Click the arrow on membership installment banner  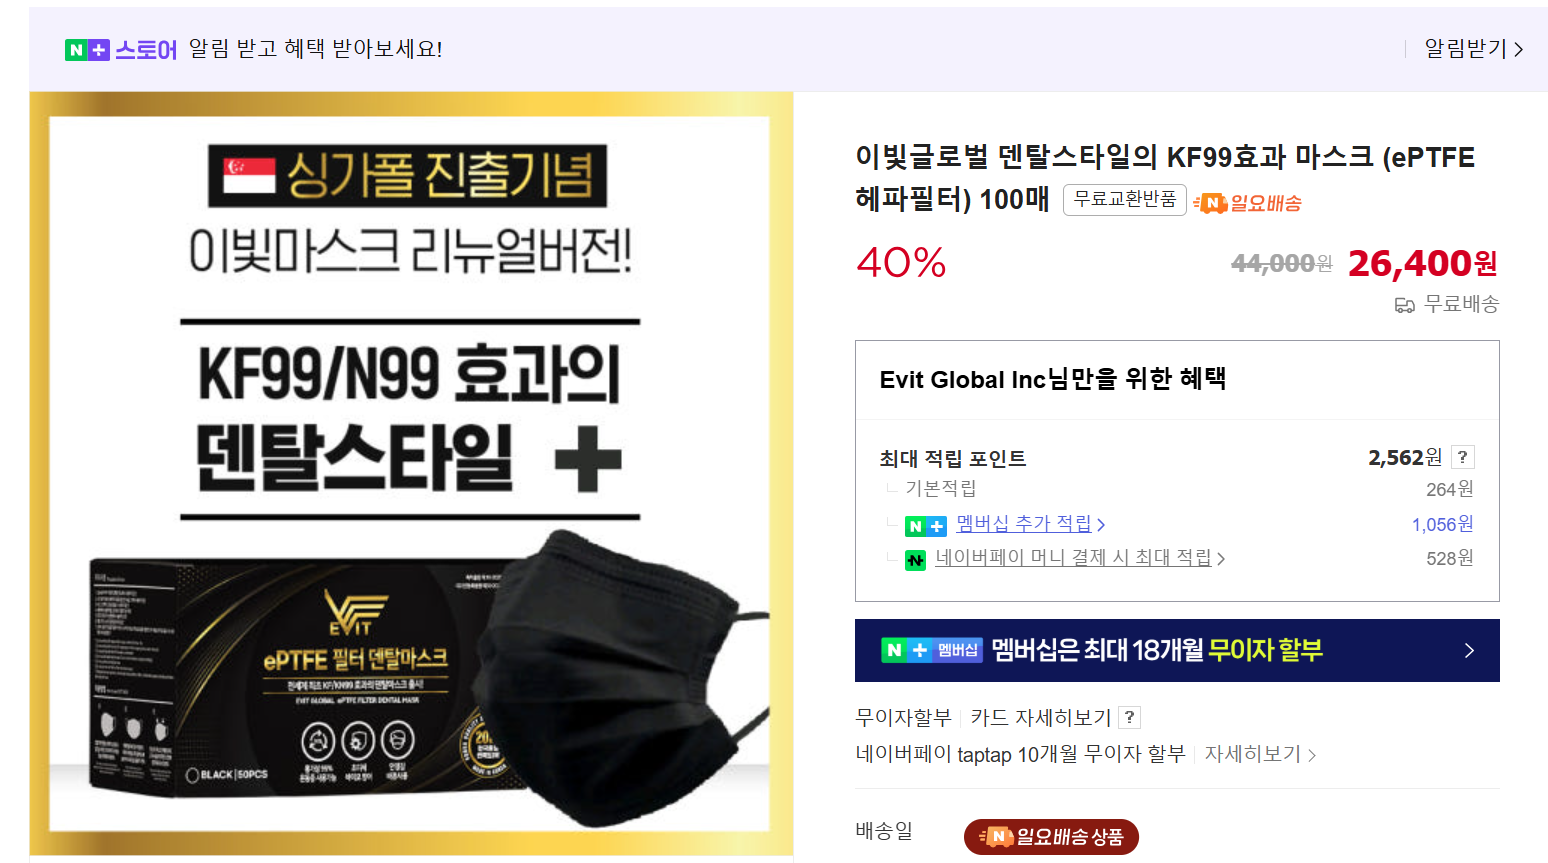[x=1469, y=651]
